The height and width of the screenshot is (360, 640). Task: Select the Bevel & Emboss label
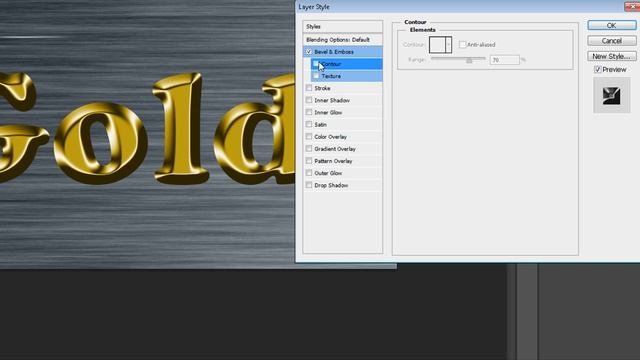pos(334,52)
